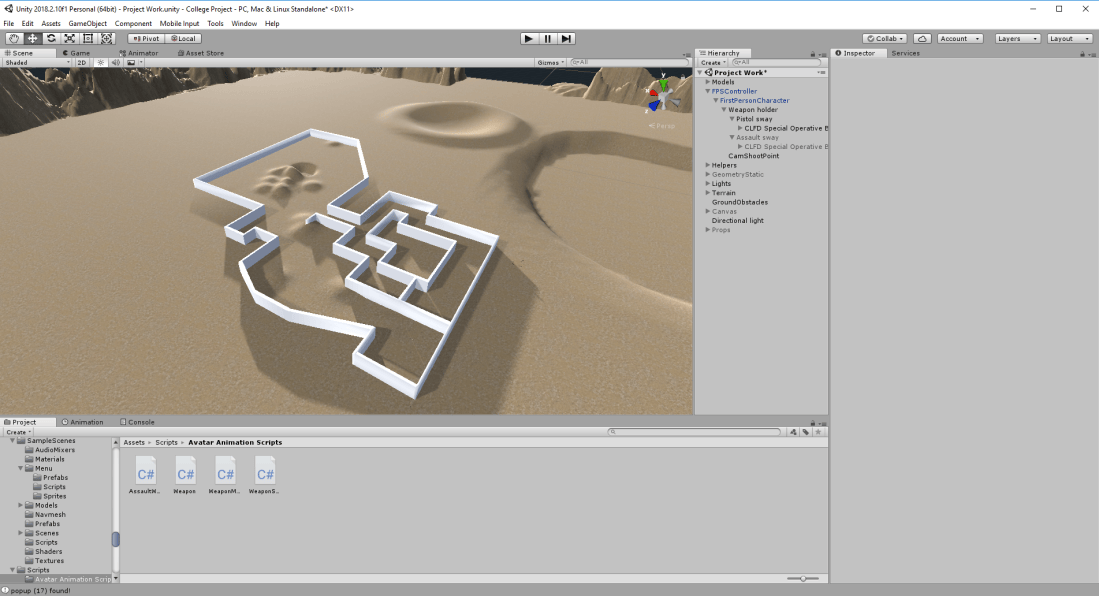1099x596 pixels.
Task: Select the Scale tool
Action: pyautogui.click(x=69, y=39)
